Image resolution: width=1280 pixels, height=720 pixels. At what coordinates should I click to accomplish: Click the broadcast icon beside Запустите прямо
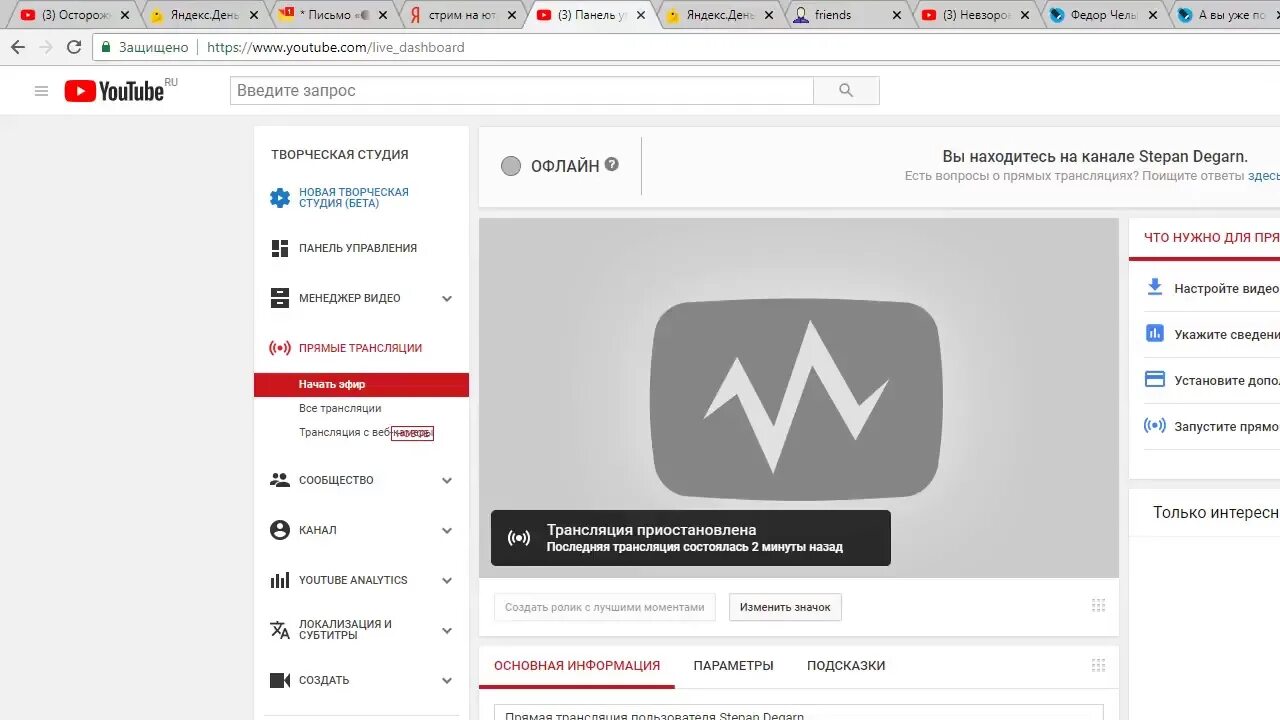1155,426
